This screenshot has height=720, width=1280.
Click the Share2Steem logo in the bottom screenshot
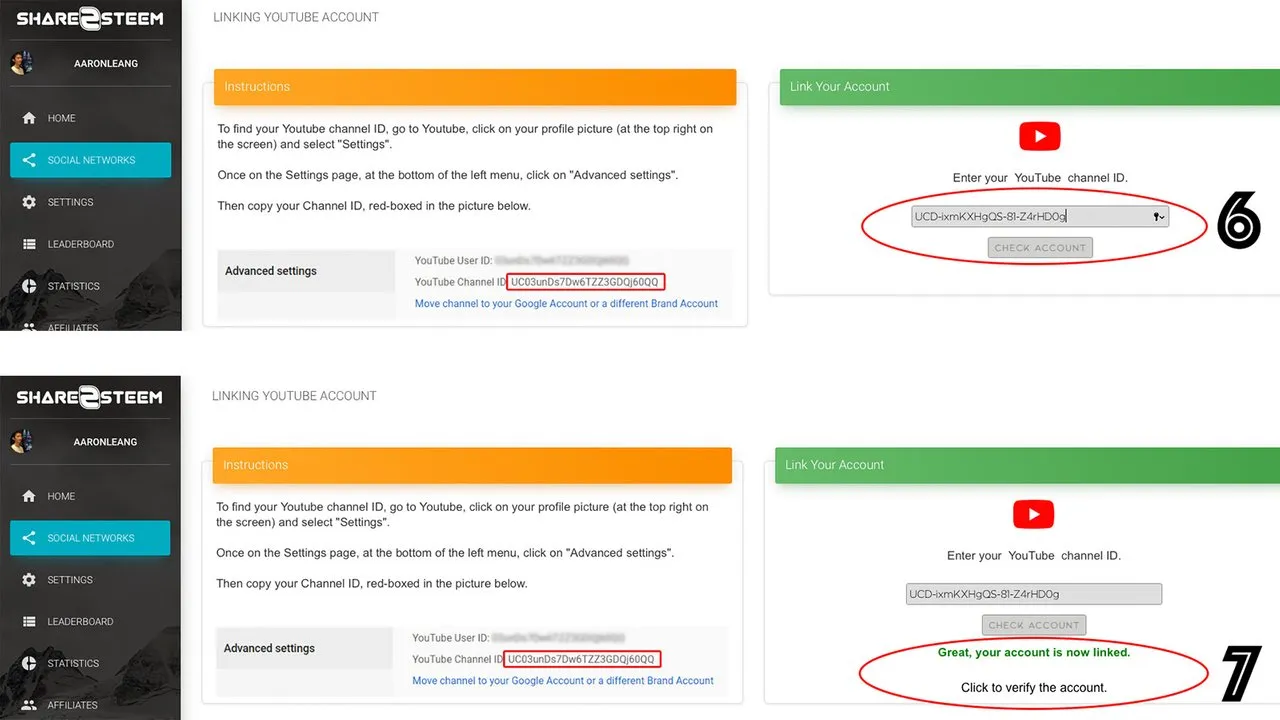89,397
